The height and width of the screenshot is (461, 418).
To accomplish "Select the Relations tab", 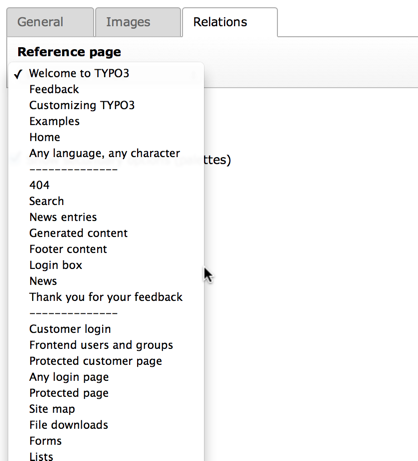I will (230, 22).
